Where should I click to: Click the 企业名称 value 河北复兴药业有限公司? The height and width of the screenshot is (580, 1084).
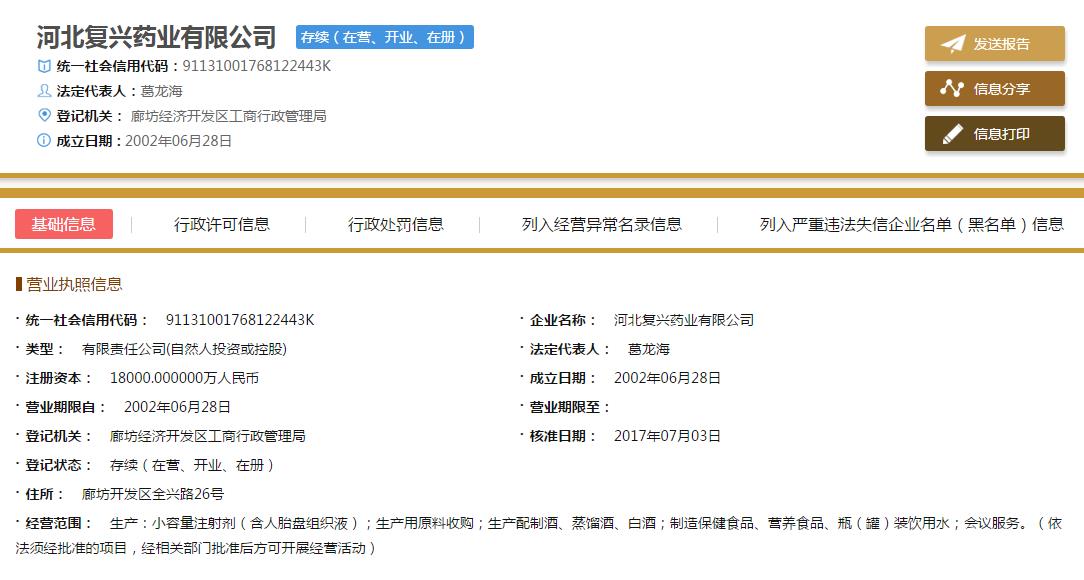click(684, 320)
